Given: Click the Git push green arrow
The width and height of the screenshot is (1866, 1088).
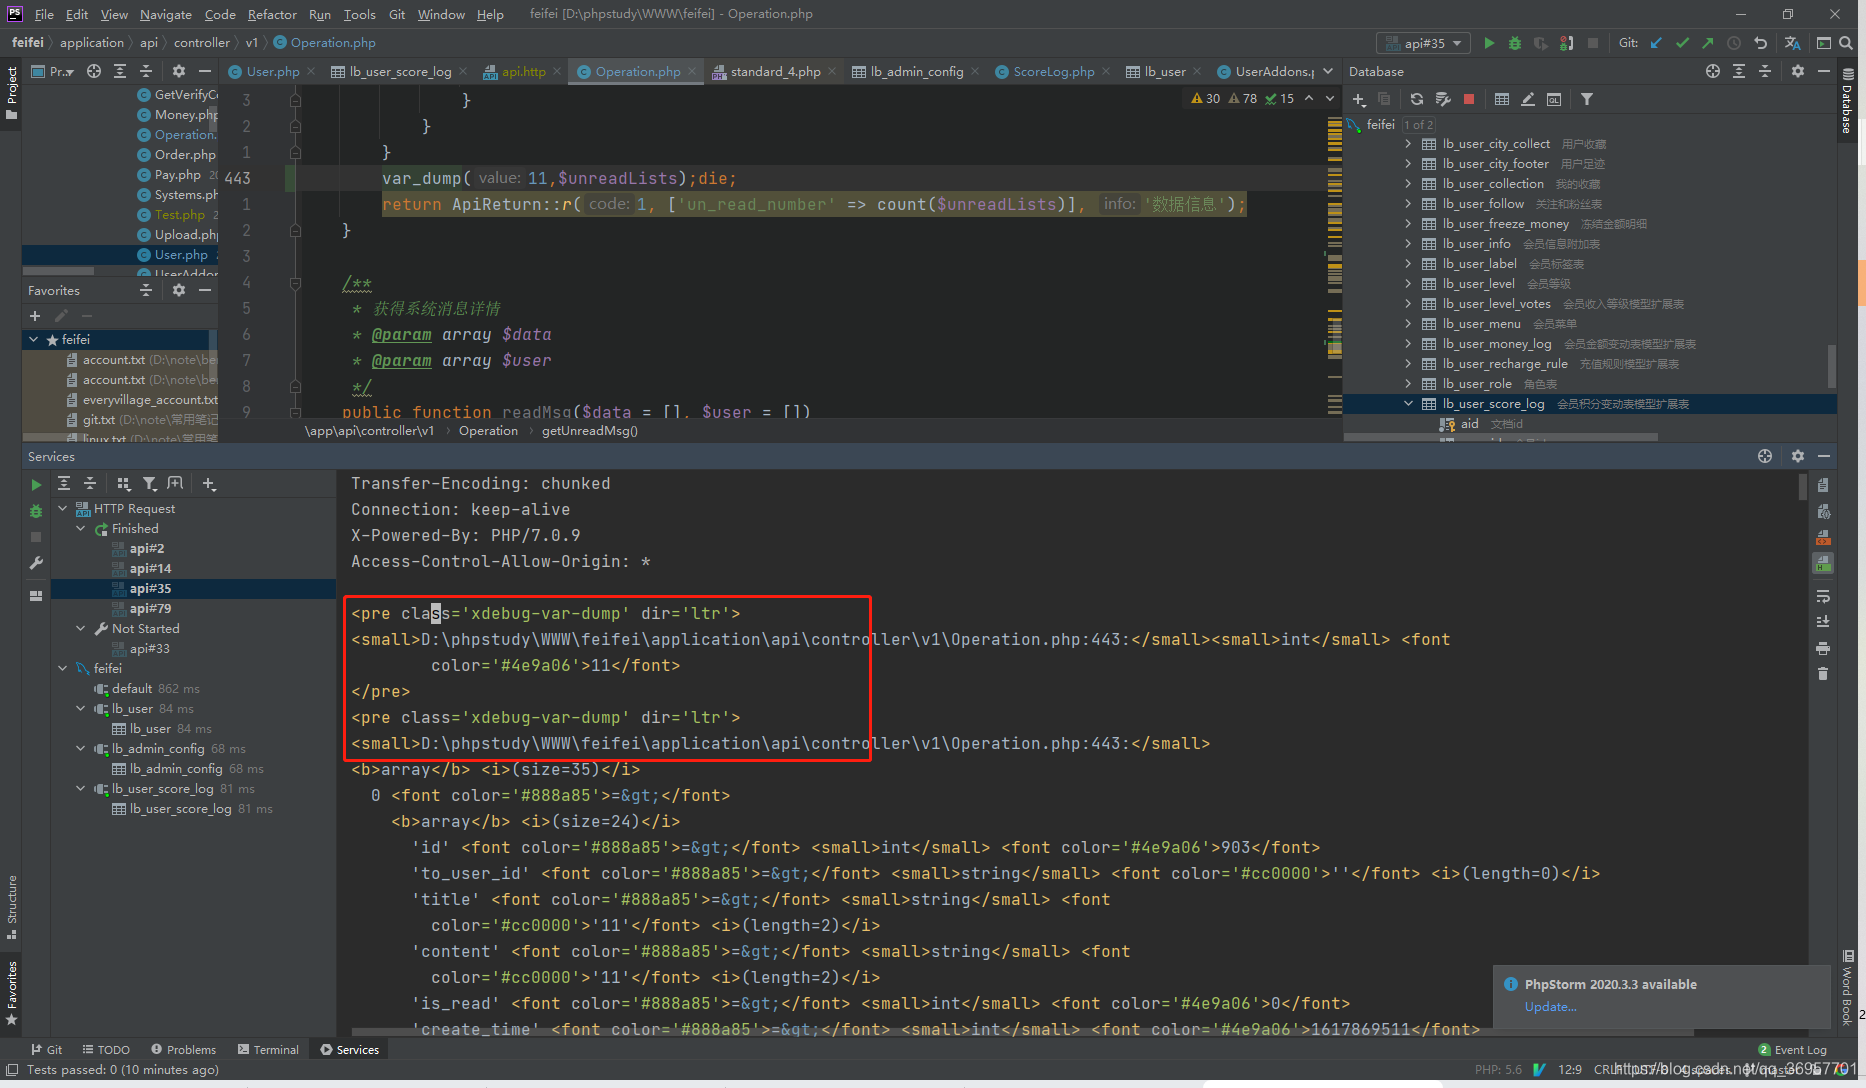Looking at the screenshot, I should tap(1707, 43).
